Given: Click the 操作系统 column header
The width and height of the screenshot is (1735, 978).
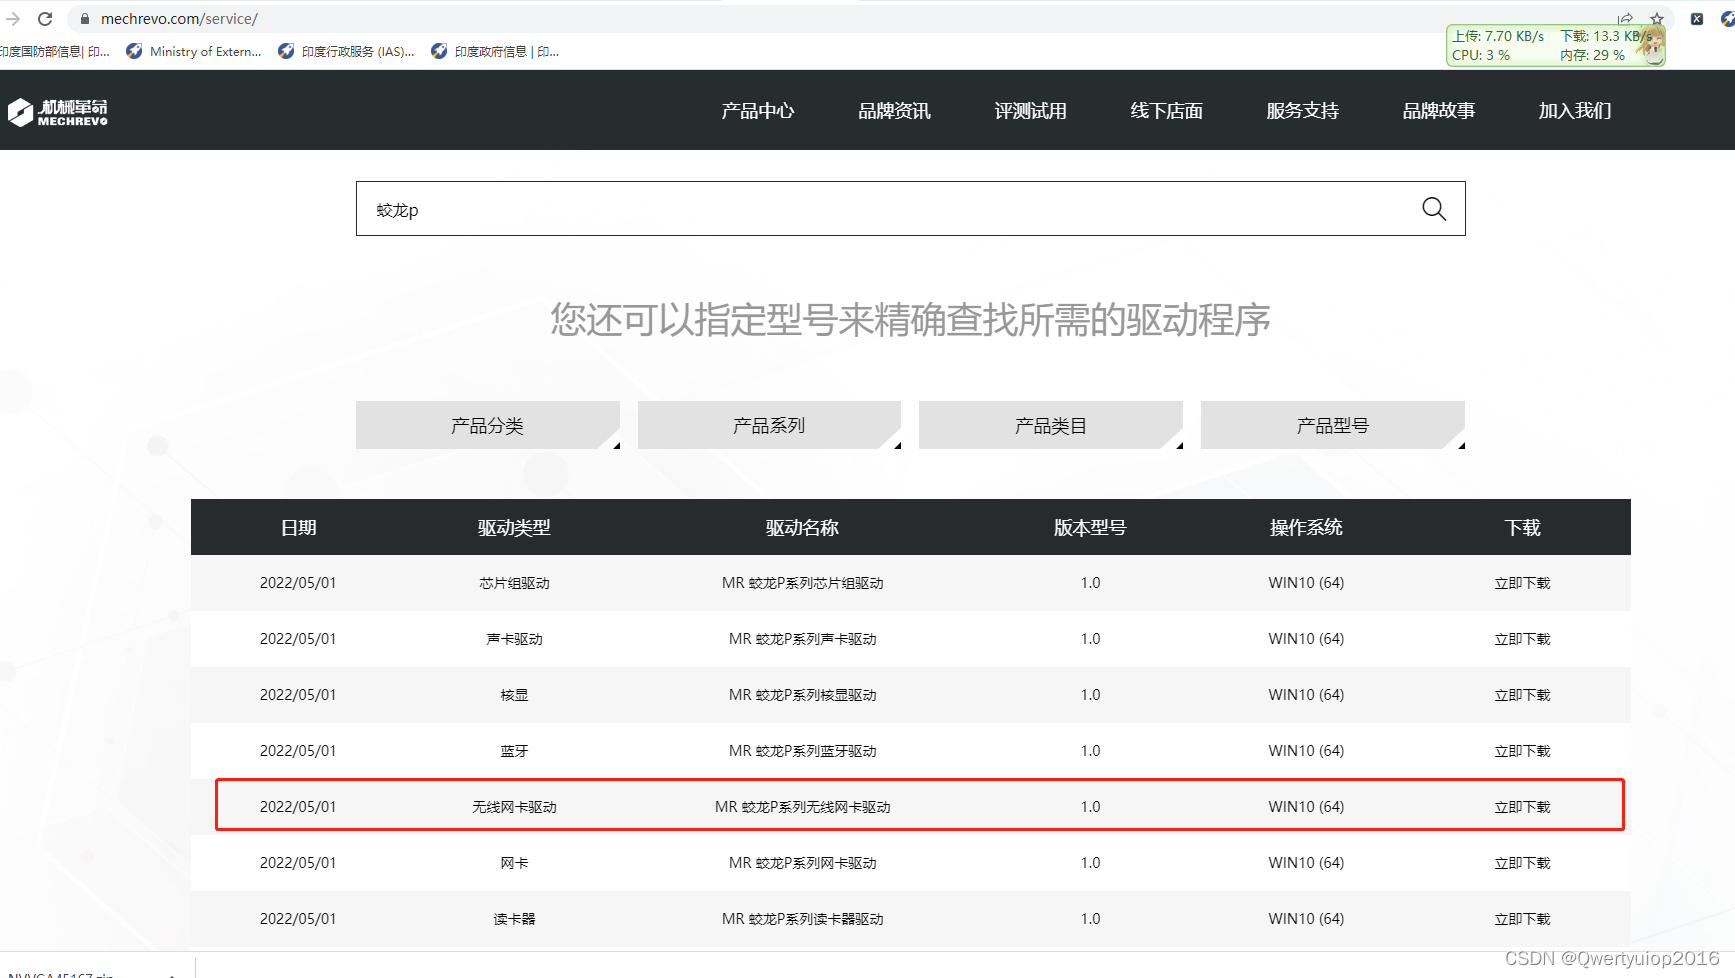Looking at the screenshot, I should (x=1306, y=528).
